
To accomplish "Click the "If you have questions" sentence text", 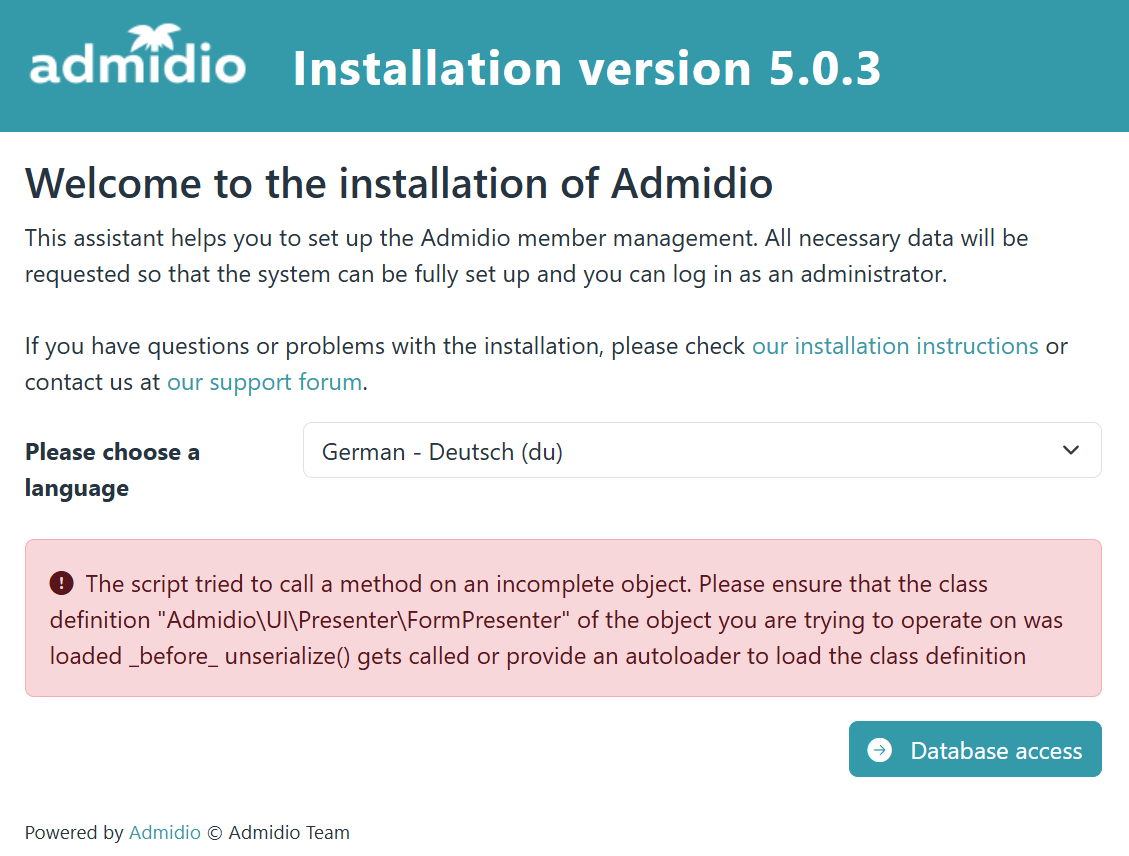I will click(385, 346).
